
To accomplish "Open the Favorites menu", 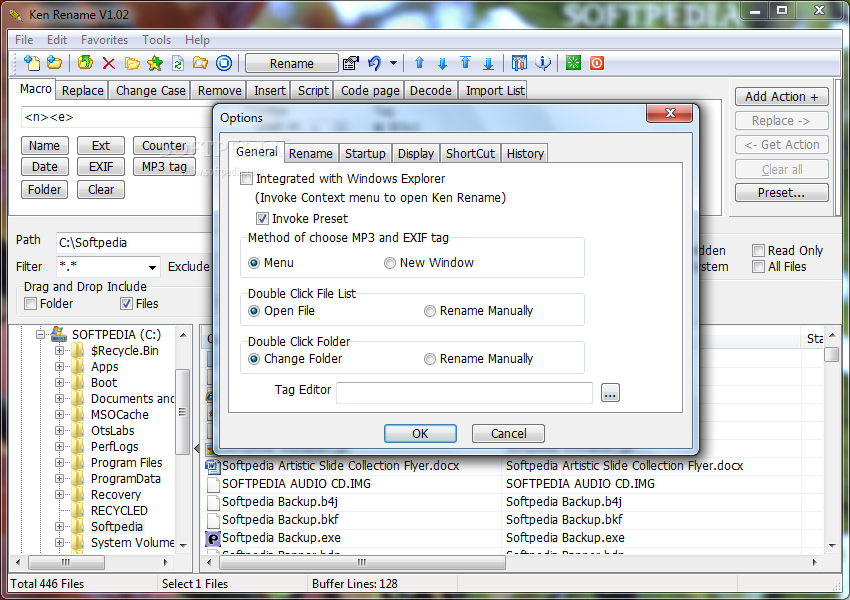I will (104, 40).
